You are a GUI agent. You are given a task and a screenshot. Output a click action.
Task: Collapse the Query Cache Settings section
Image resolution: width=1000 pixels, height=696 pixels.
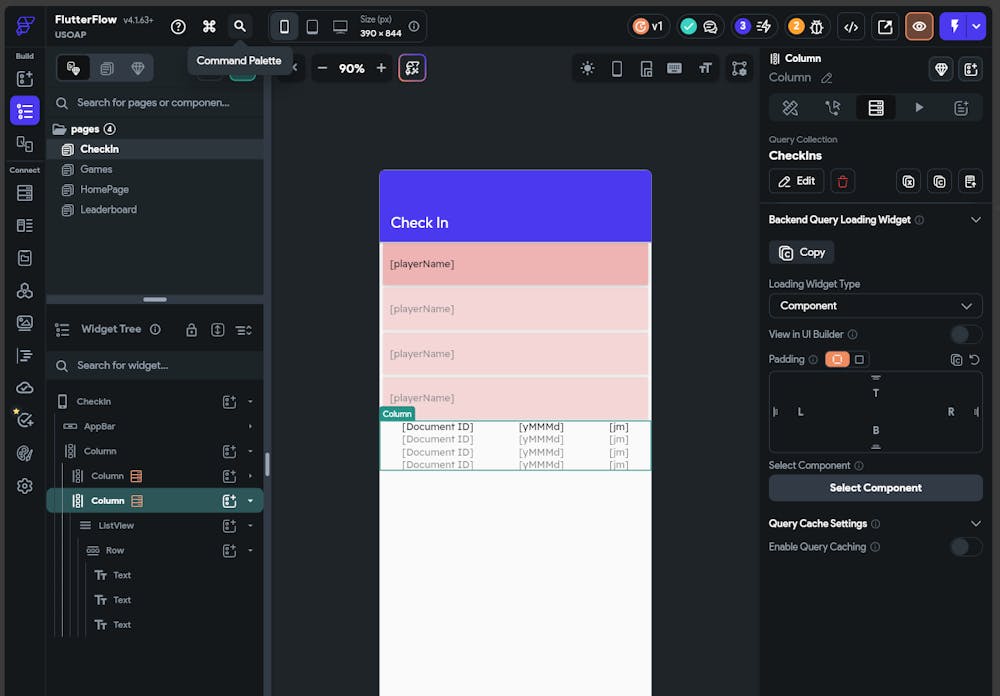coord(976,523)
